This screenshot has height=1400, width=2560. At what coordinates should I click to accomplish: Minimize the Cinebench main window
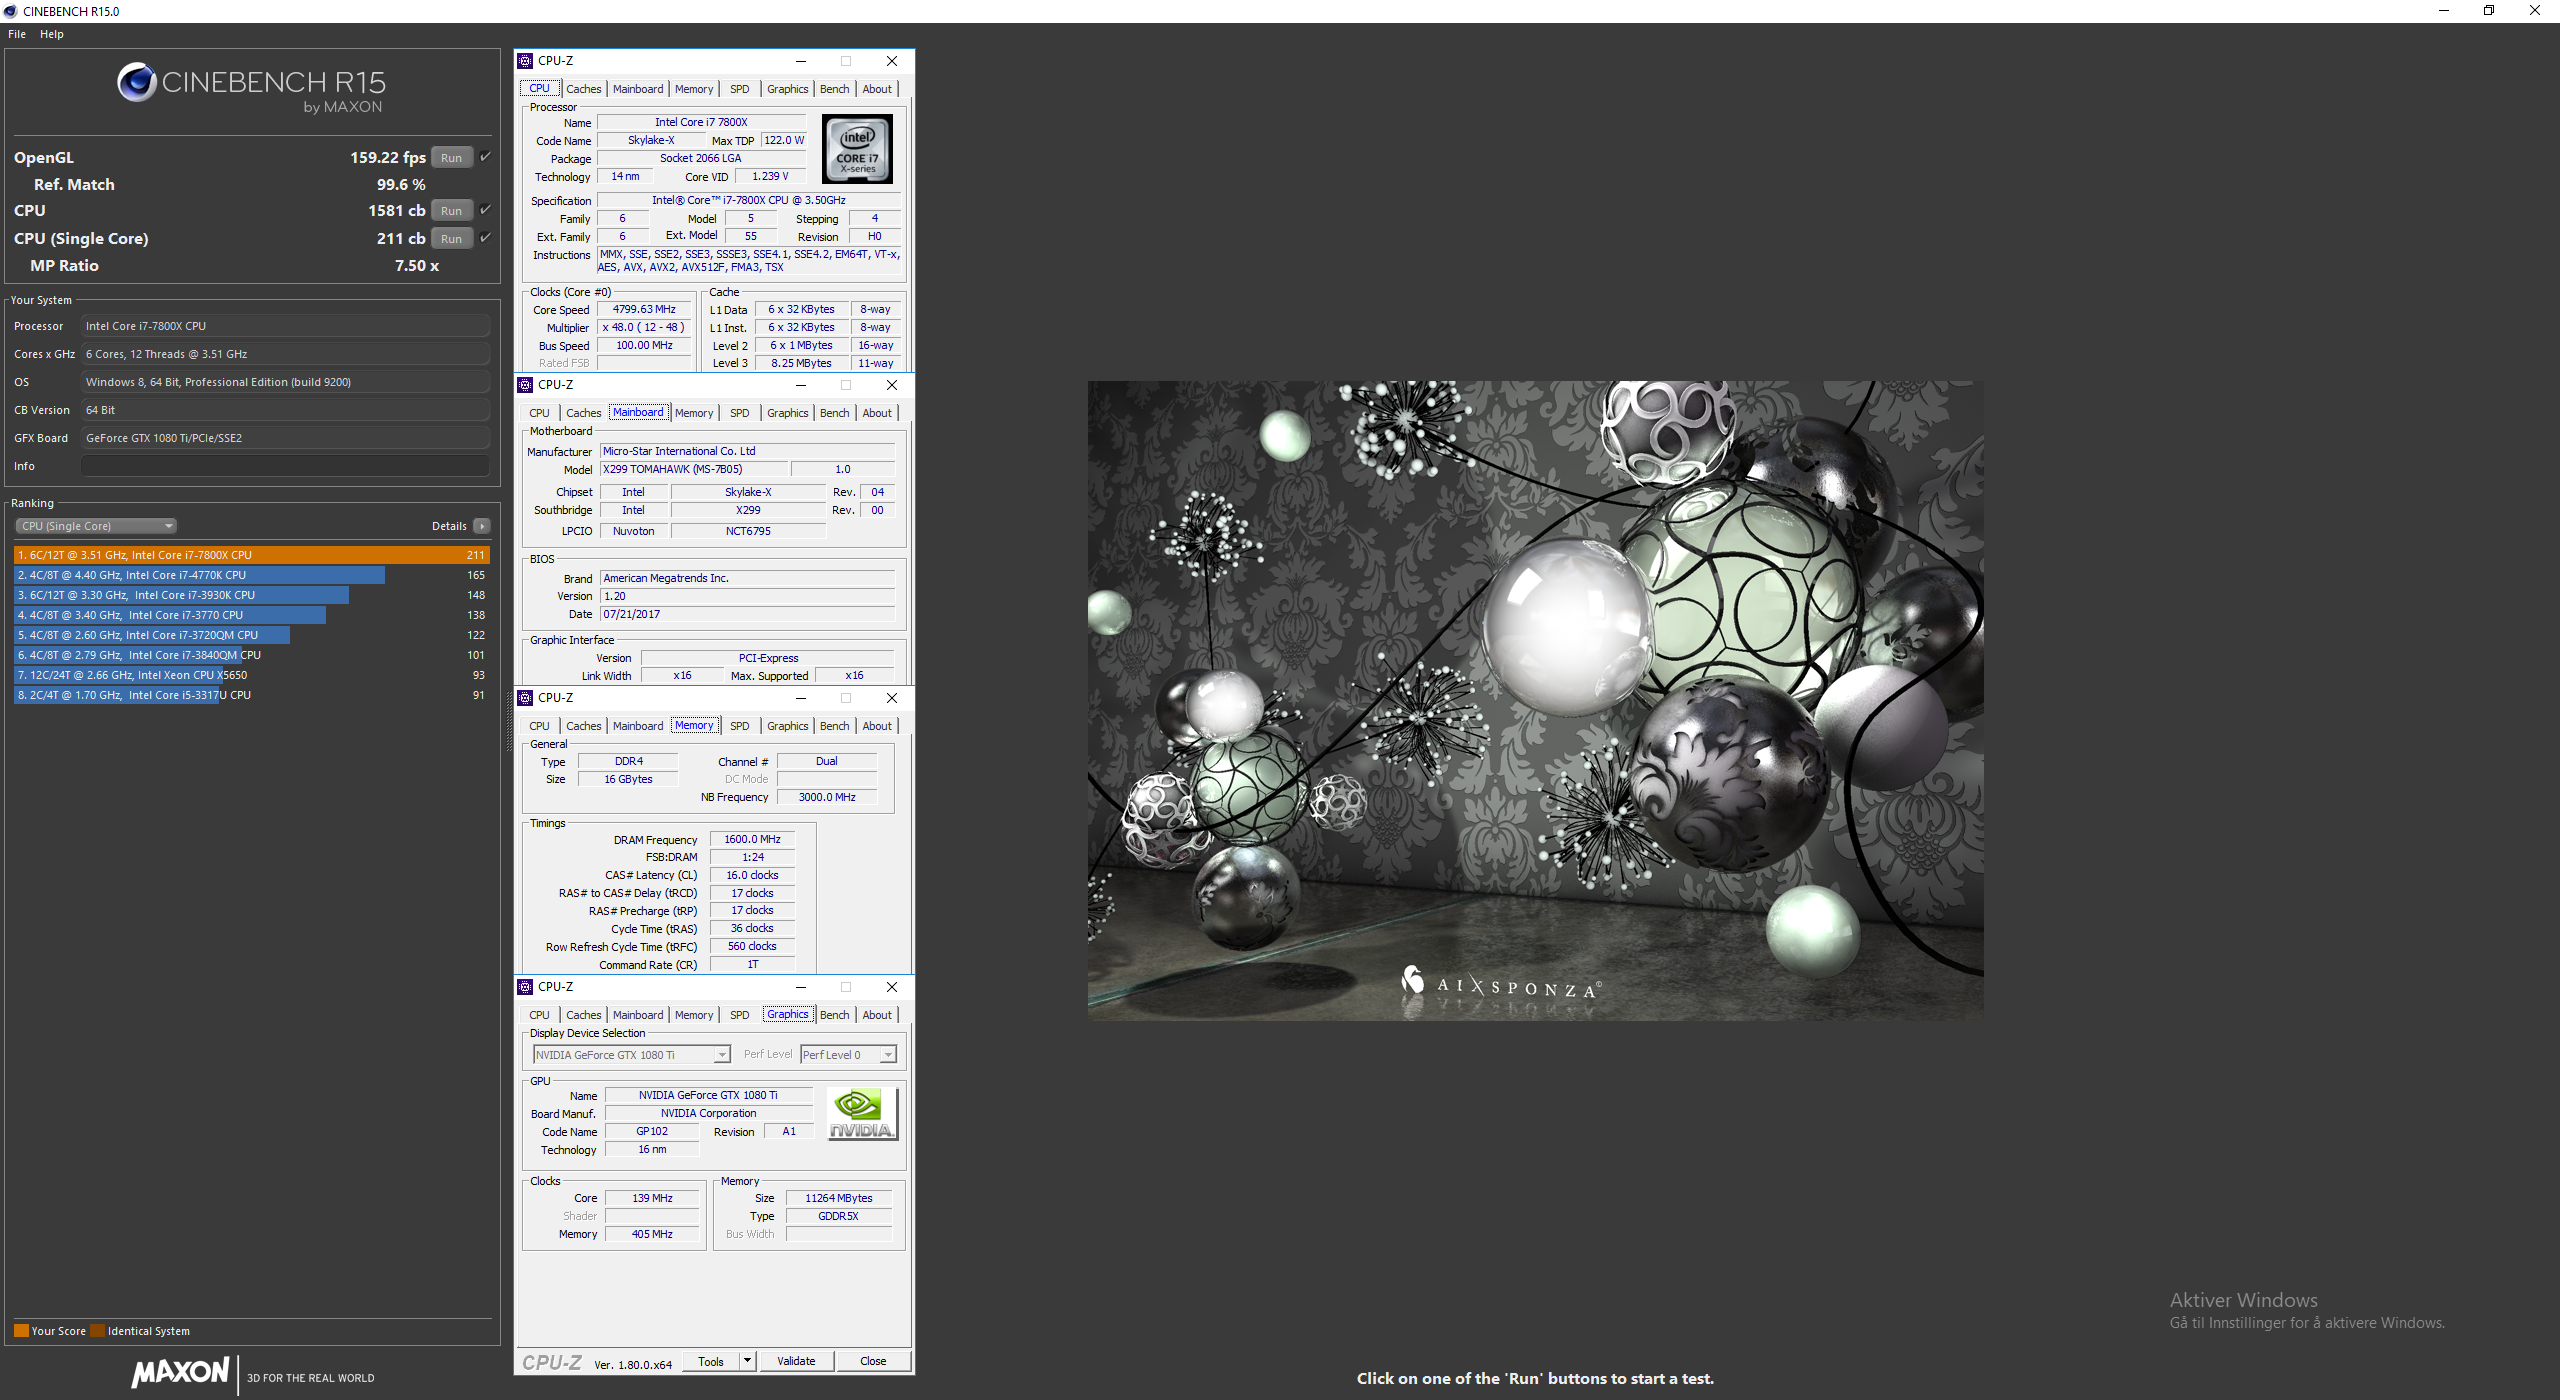click(2444, 11)
